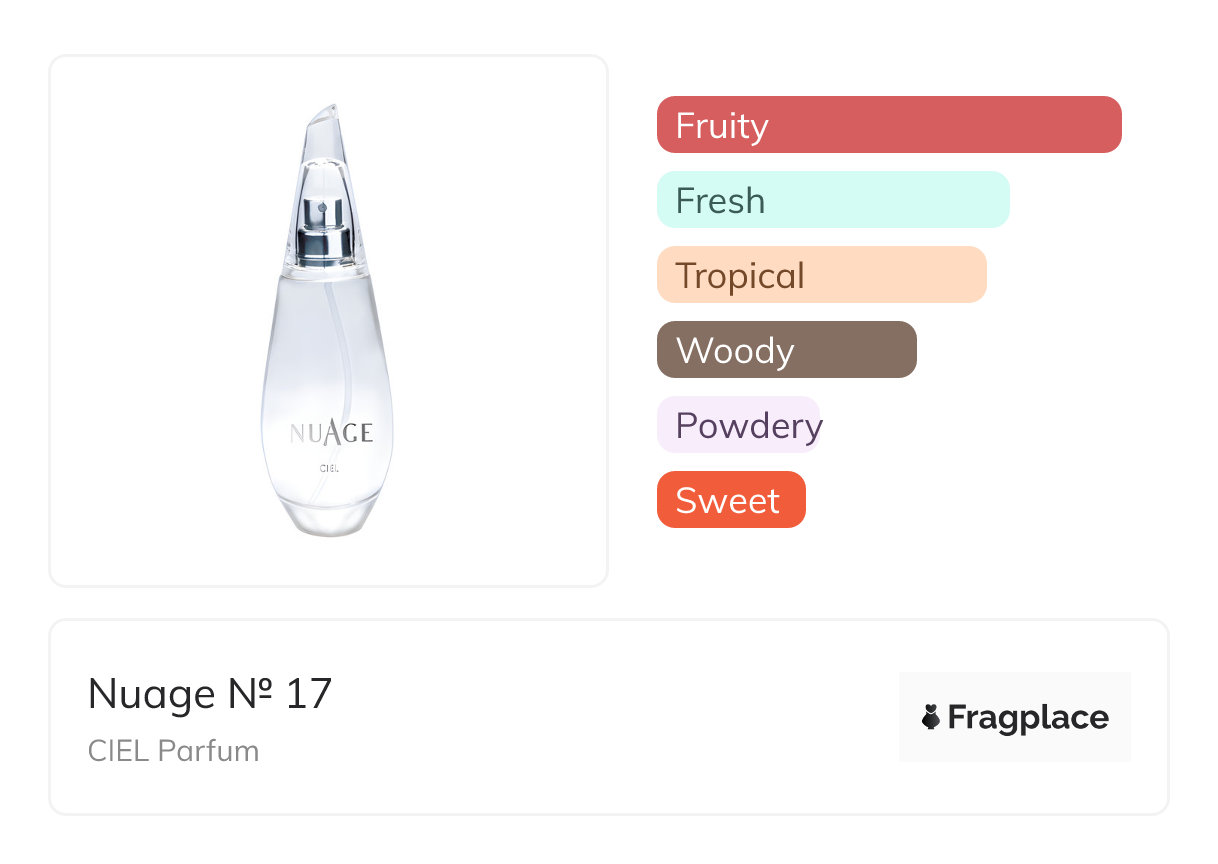Select the brown Woody accord bar

(786, 350)
